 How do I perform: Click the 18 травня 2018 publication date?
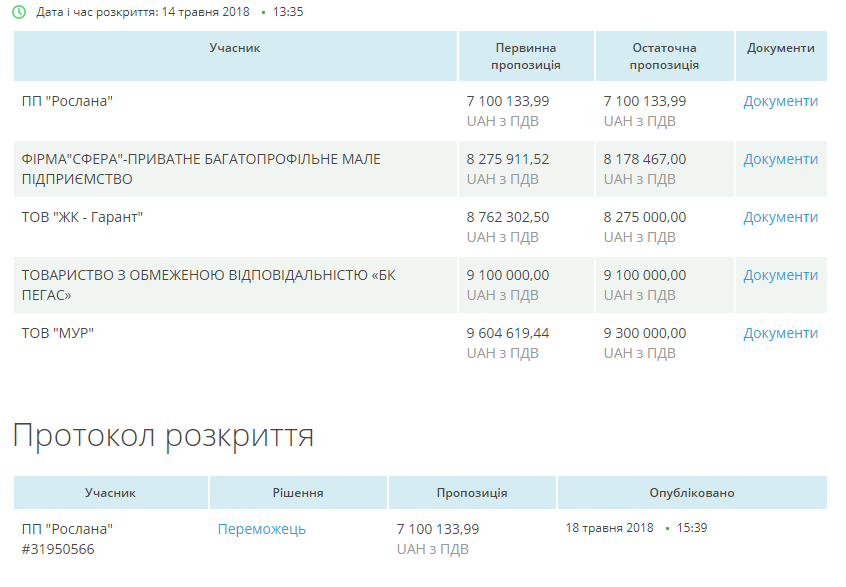(609, 528)
